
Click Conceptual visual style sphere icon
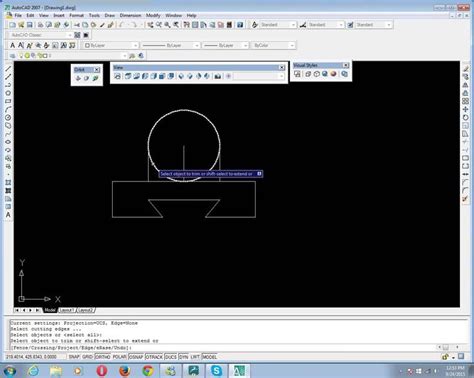[333, 74]
